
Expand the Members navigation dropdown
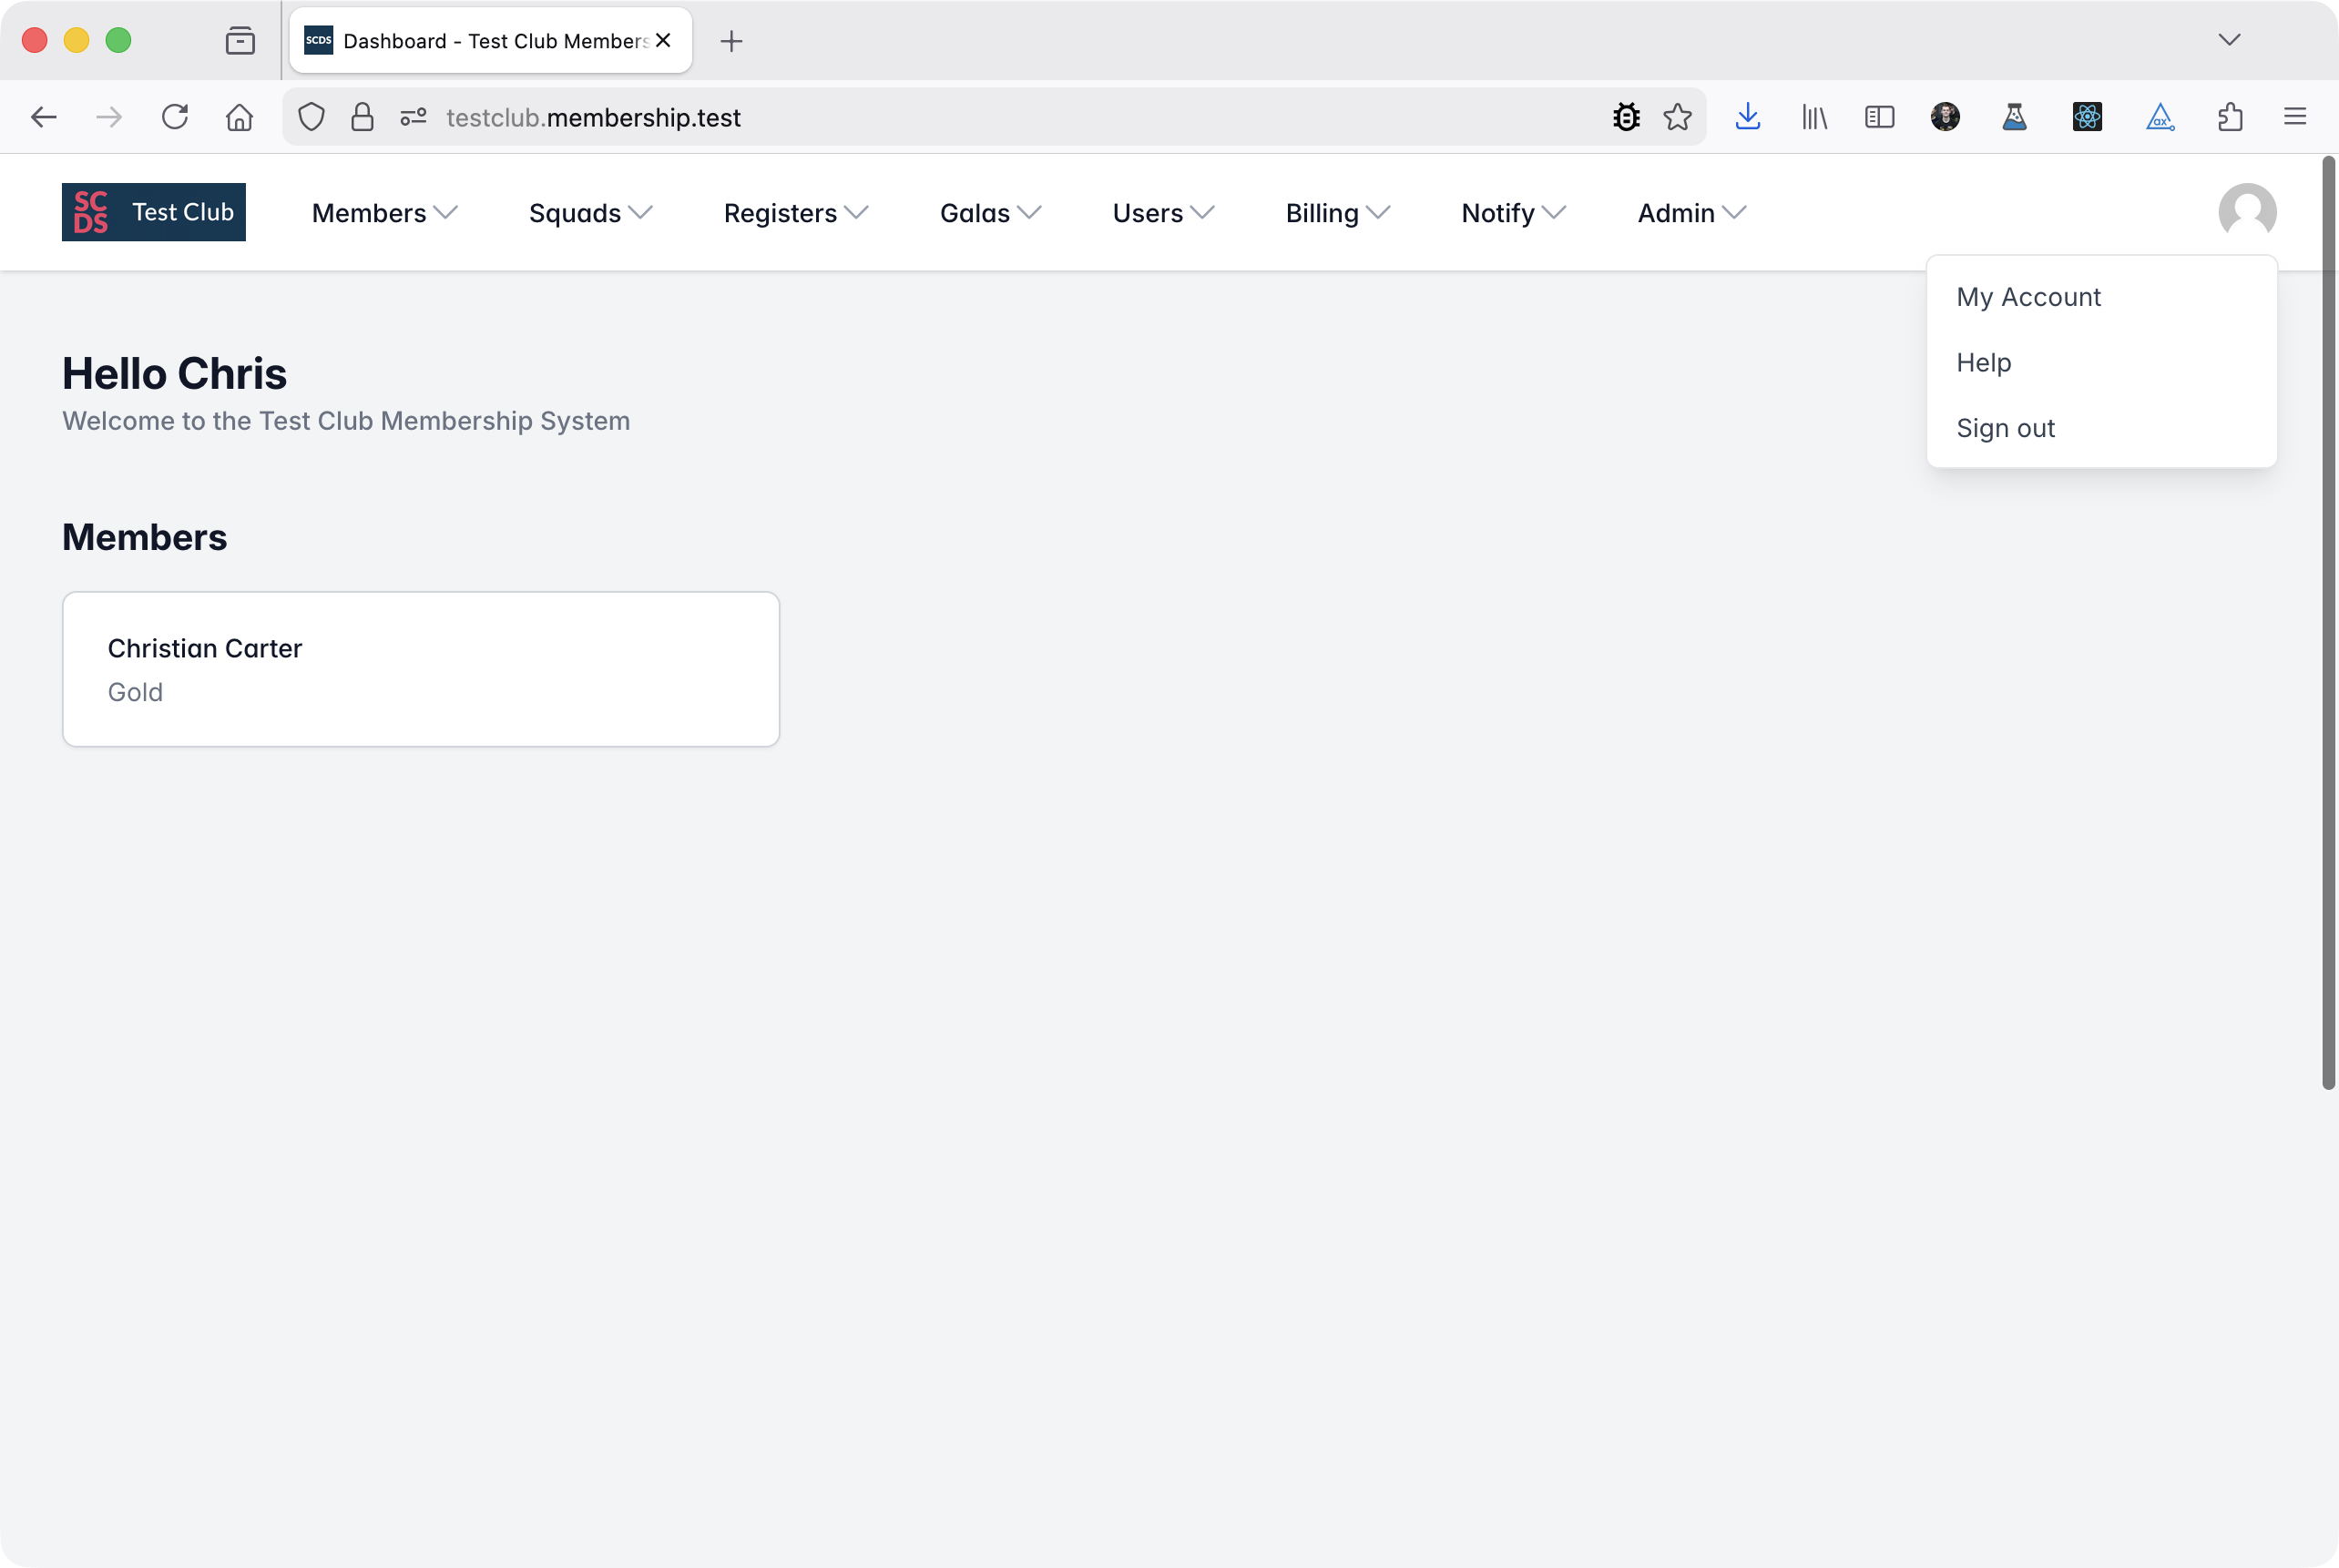(x=383, y=212)
